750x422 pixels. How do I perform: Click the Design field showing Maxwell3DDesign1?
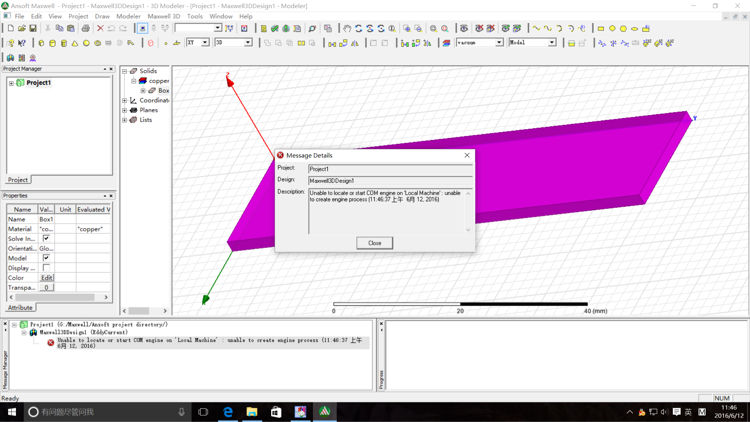coord(390,181)
